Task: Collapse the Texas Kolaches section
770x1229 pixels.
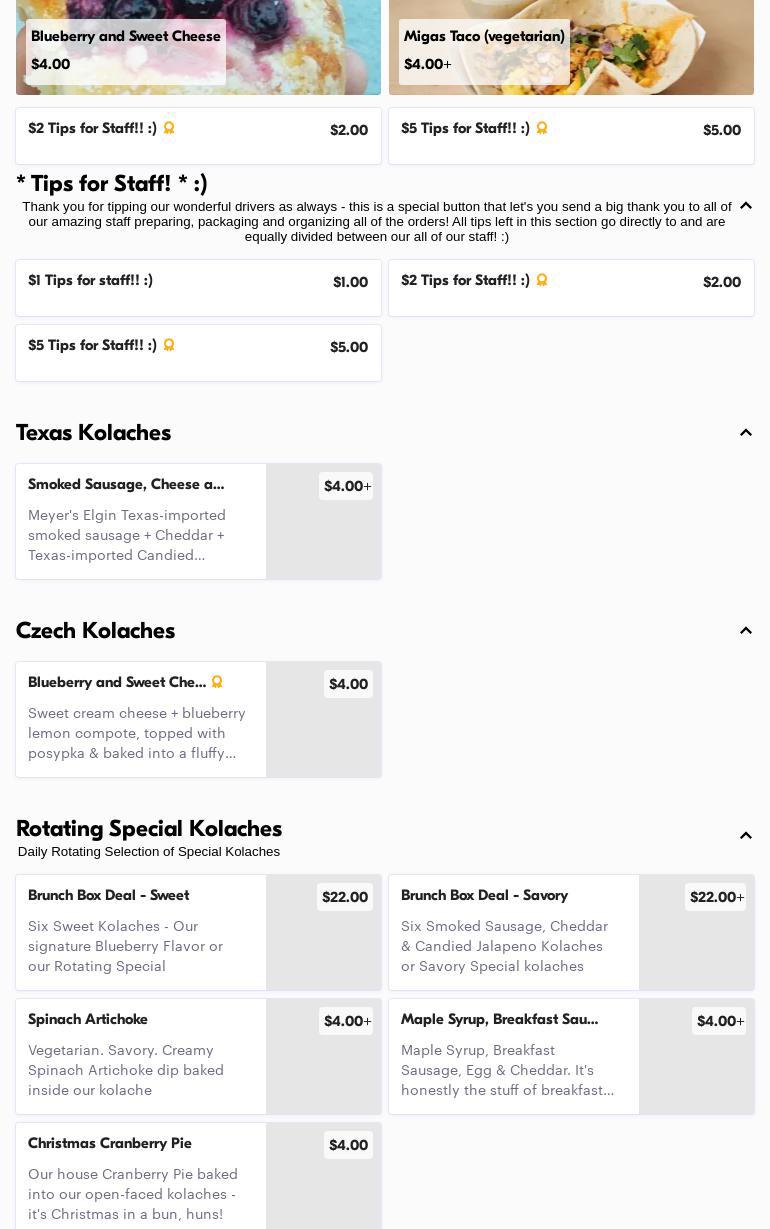Action: [746, 433]
